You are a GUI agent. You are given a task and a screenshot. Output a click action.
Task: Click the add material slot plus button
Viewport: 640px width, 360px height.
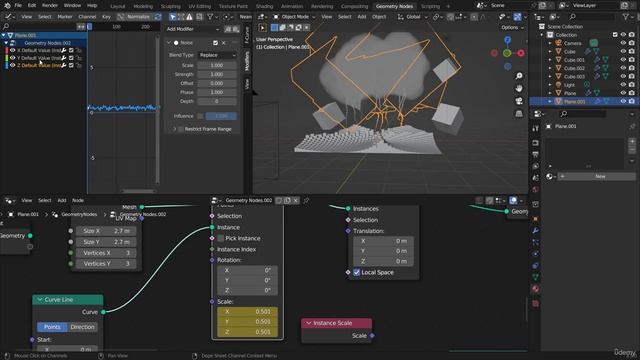pyautogui.click(x=632, y=142)
